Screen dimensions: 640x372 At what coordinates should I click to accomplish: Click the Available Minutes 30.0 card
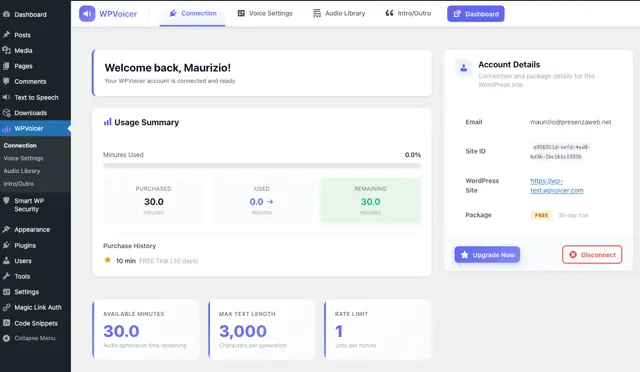click(x=146, y=330)
